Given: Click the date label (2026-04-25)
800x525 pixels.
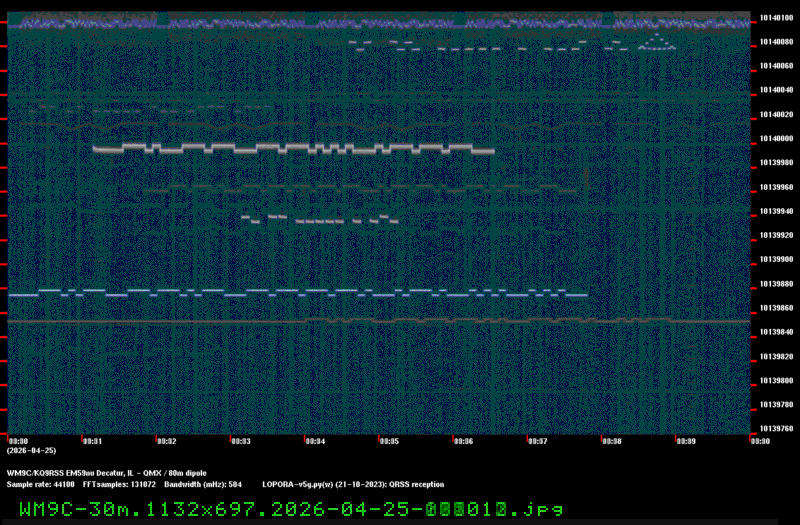Looking at the screenshot, I should click(28, 451).
